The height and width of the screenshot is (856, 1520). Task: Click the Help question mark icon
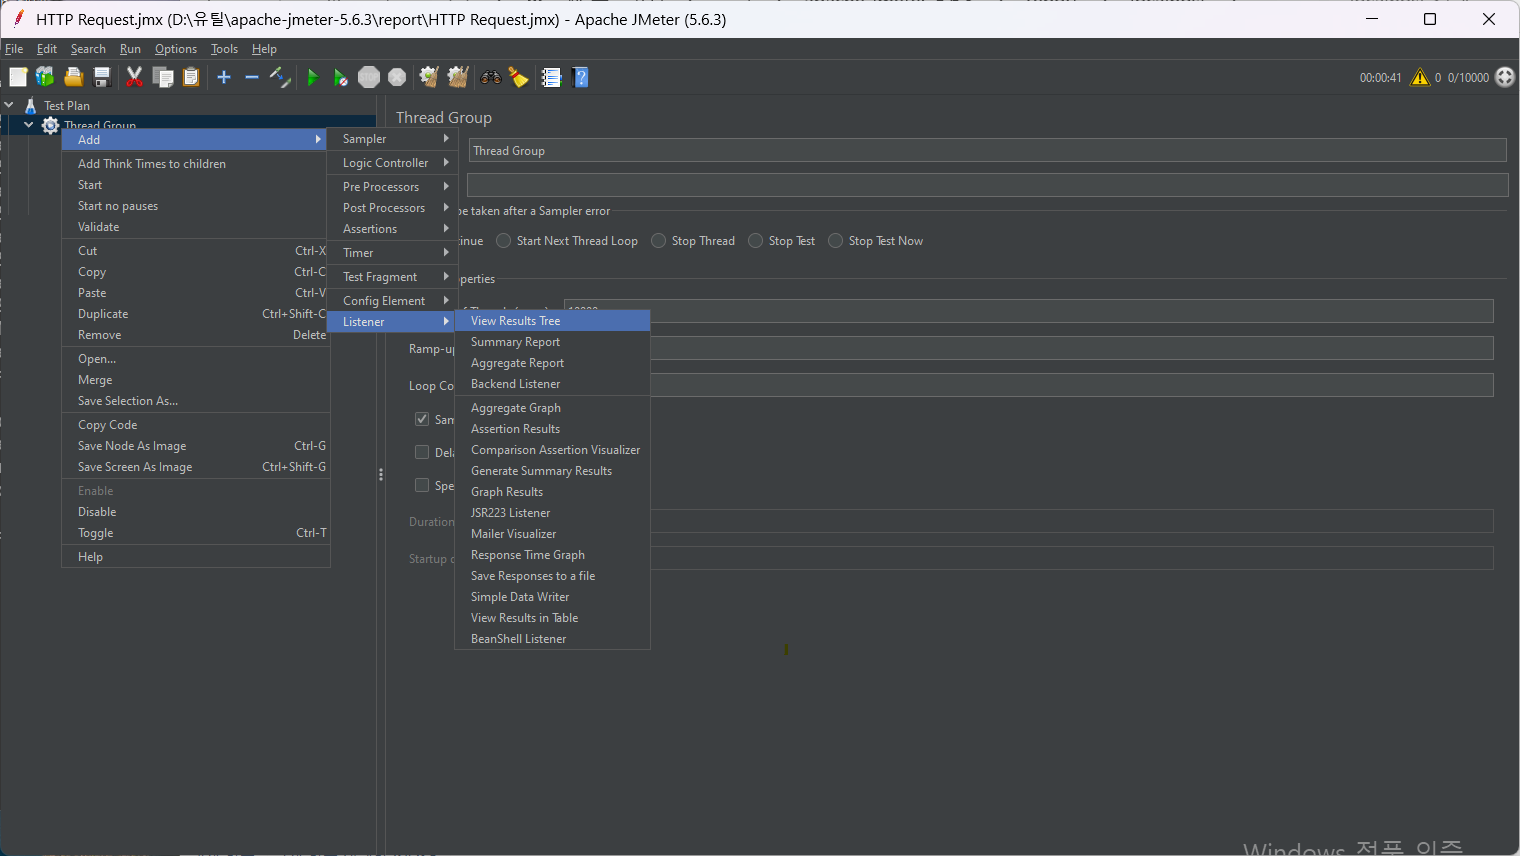(x=580, y=77)
